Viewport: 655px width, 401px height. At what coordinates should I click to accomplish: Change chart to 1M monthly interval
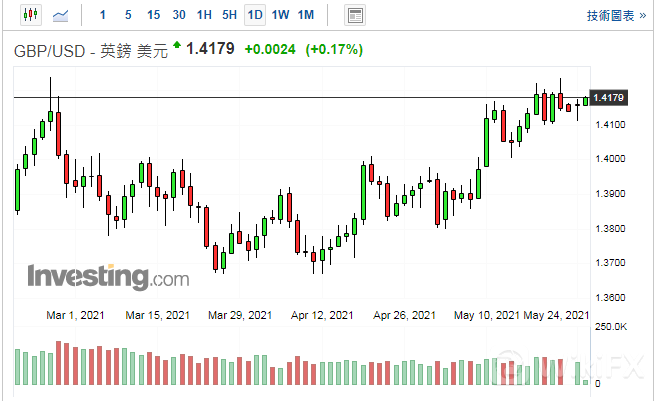click(x=306, y=15)
